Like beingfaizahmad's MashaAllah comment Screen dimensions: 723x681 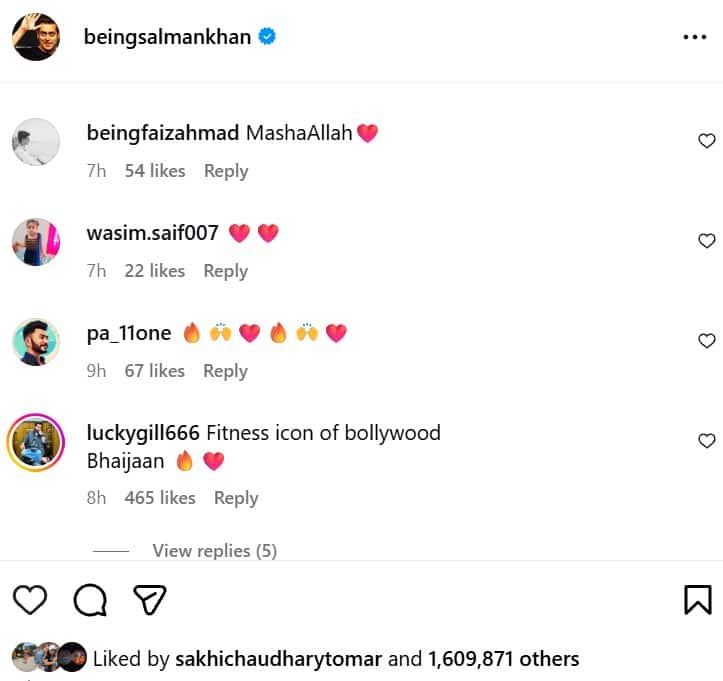706,141
